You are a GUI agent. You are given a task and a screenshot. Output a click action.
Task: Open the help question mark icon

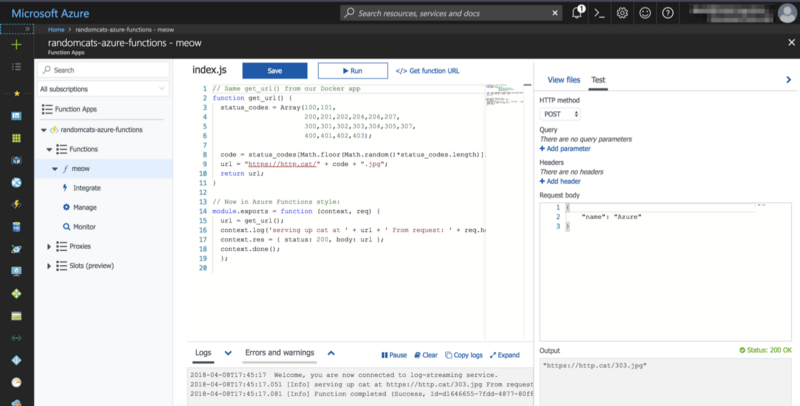(667, 13)
